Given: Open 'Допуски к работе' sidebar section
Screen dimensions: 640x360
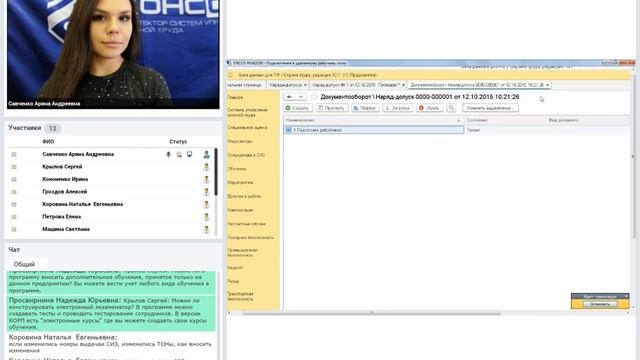Looking at the screenshot, I should [x=244, y=196].
